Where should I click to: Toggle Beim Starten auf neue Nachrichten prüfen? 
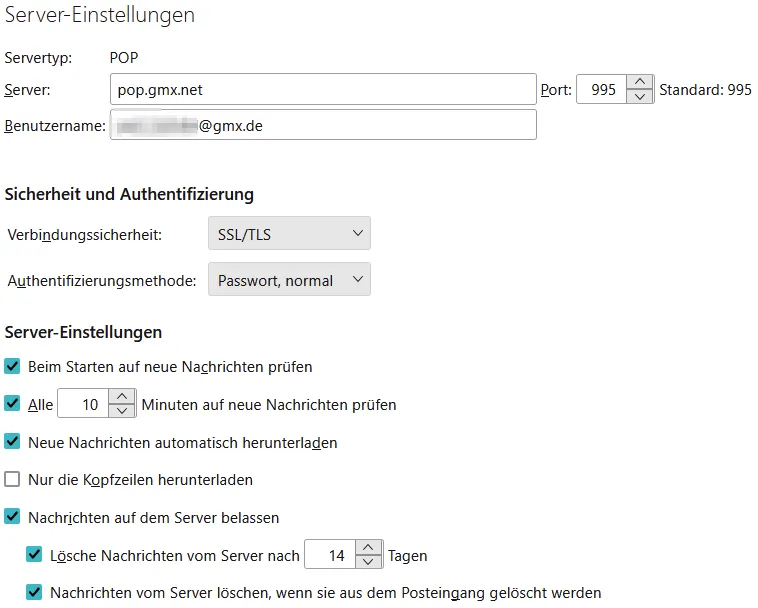coord(12,366)
